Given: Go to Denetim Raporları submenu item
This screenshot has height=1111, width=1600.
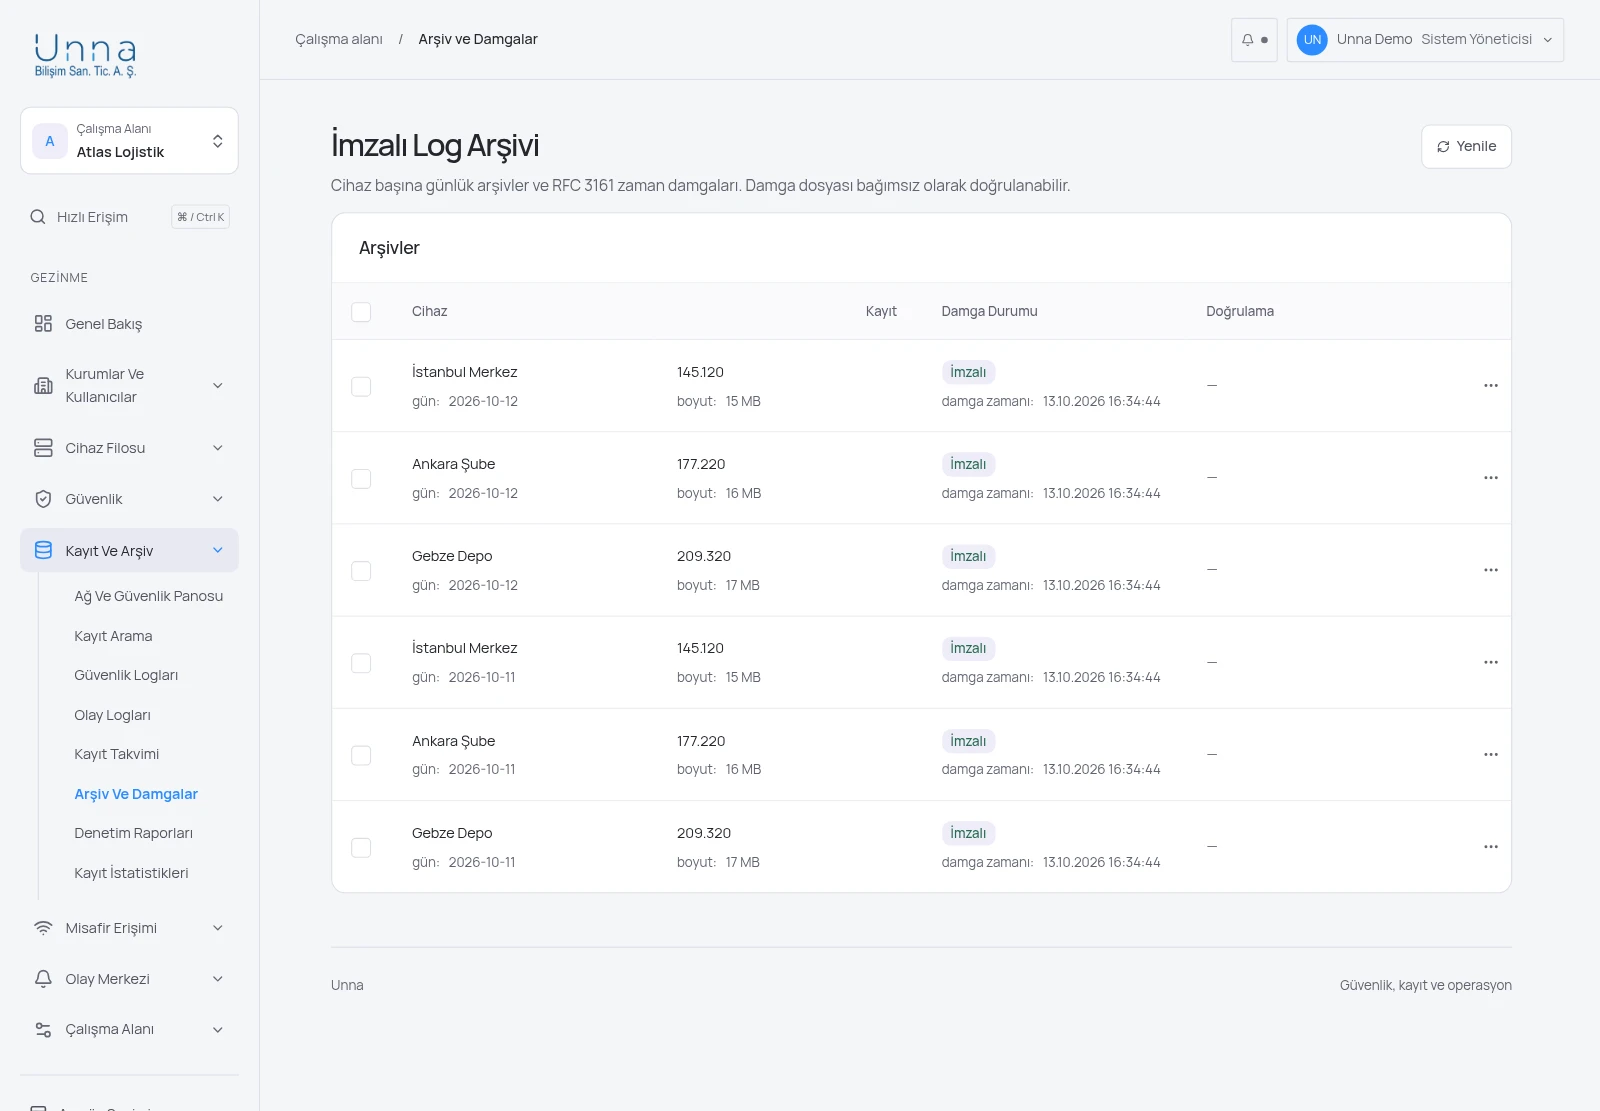Looking at the screenshot, I should click(x=133, y=833).
